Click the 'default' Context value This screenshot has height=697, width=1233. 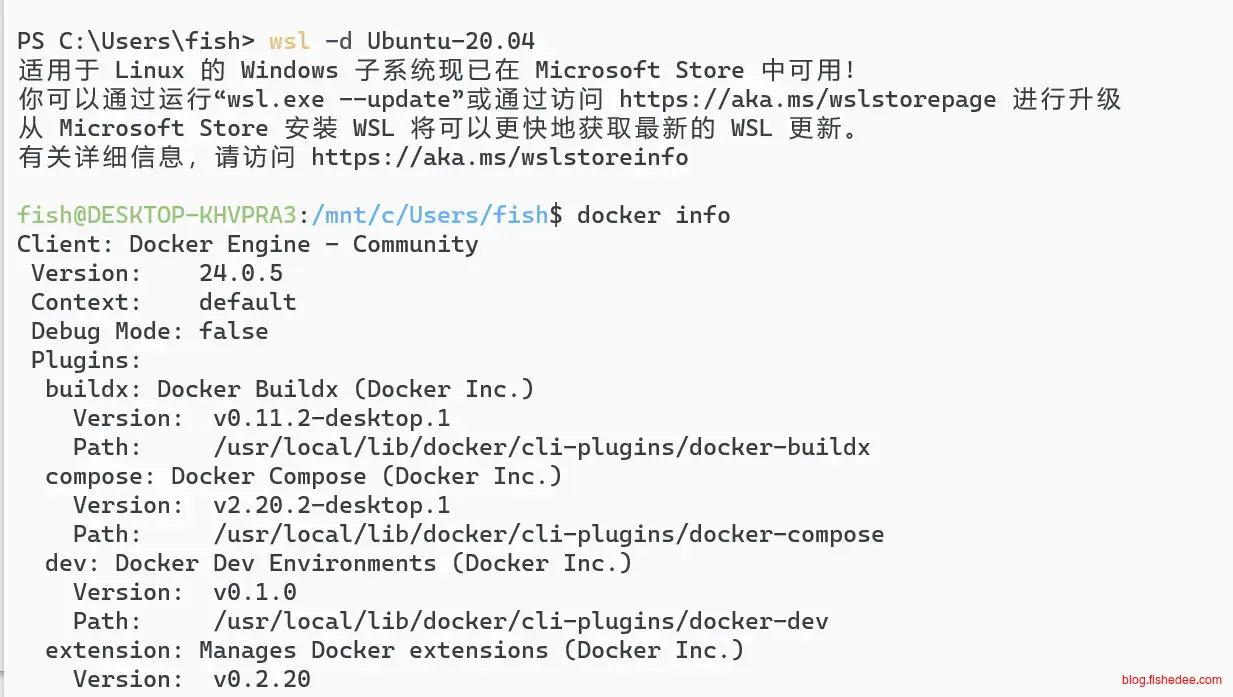click(x=247, y=302)
